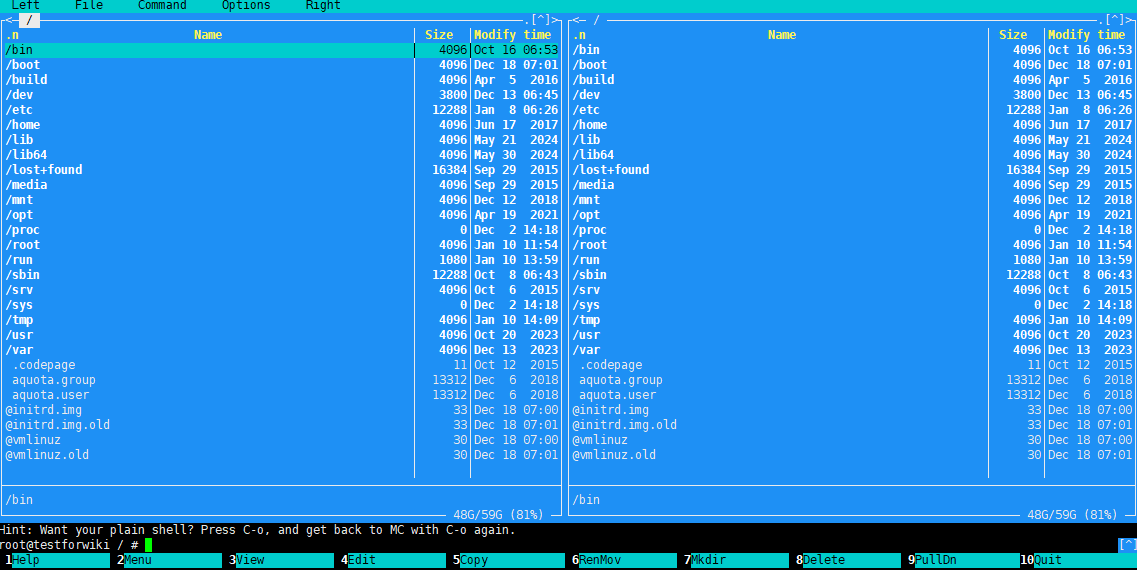Select @vmlinuz.old link in right panel
Screen dimensions: 1137x570
(x=853, y=455)
